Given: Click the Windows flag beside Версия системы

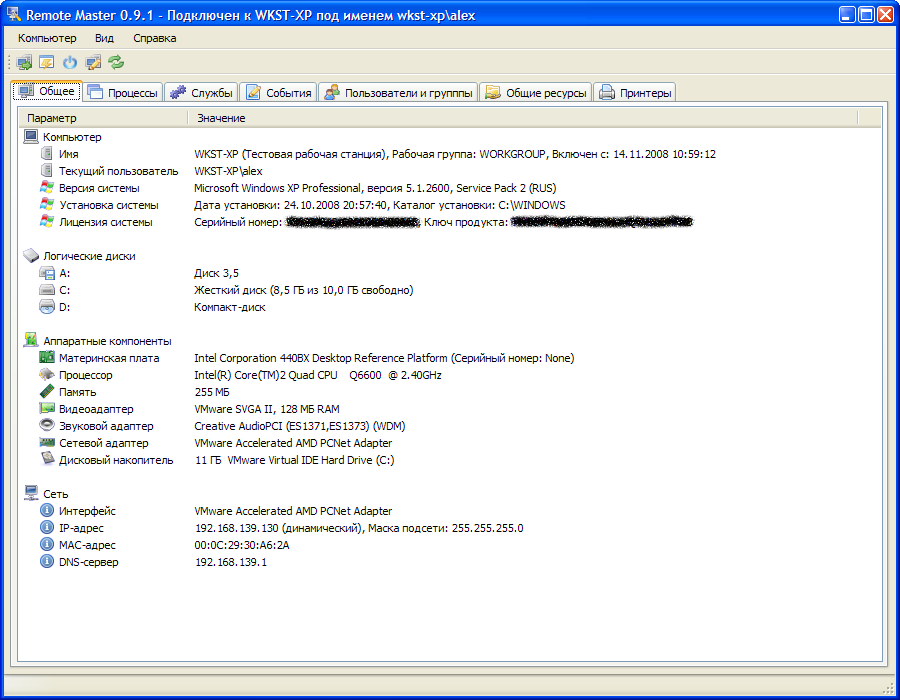Looking at the screenshot, I should (x=47, y=188).
